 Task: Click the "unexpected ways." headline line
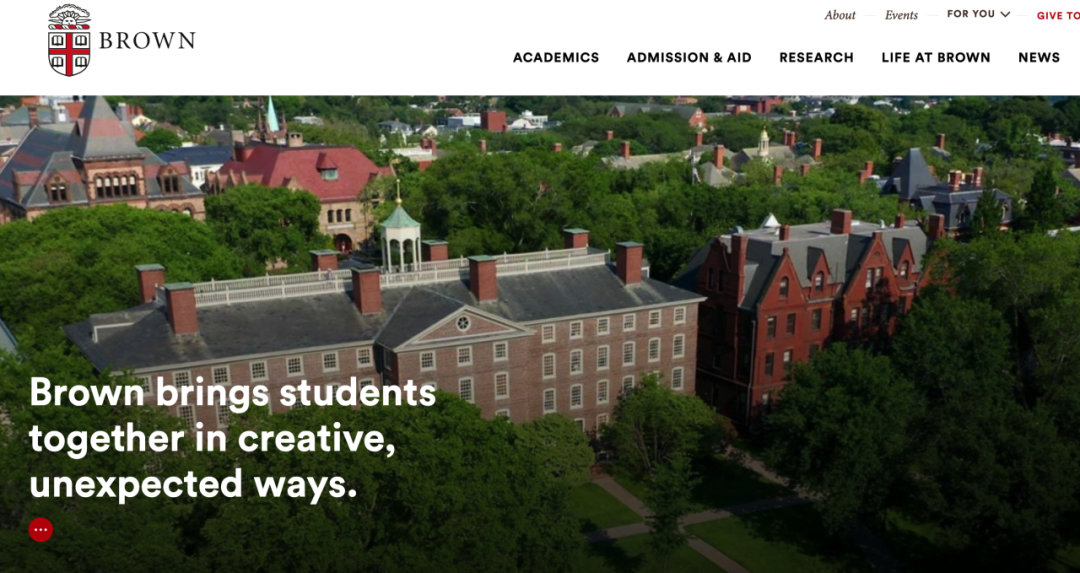point(193,483)
